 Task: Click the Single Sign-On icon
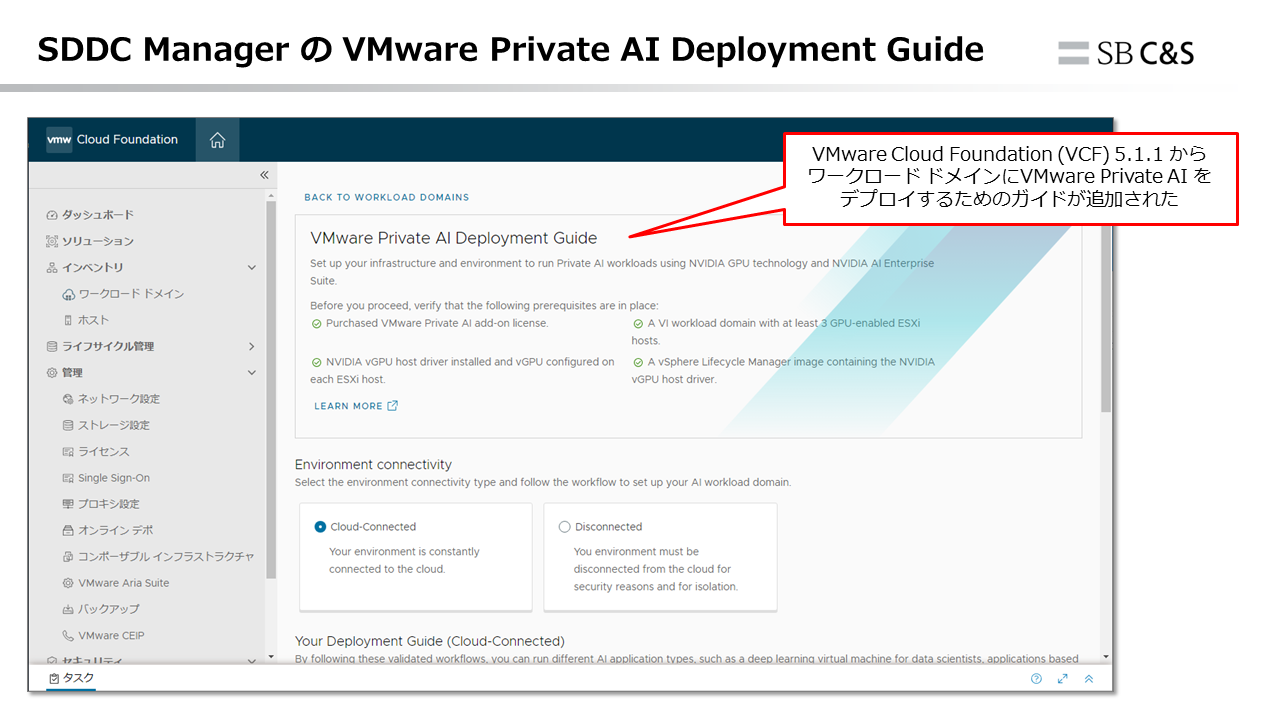pyautogui.click(x=68, y=478)
